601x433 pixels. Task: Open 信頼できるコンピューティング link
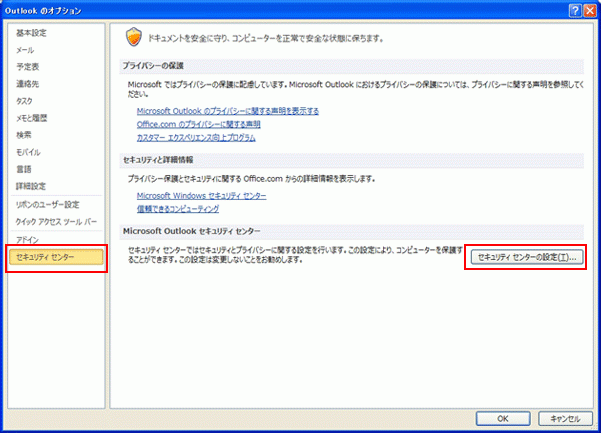click(178, 209)
